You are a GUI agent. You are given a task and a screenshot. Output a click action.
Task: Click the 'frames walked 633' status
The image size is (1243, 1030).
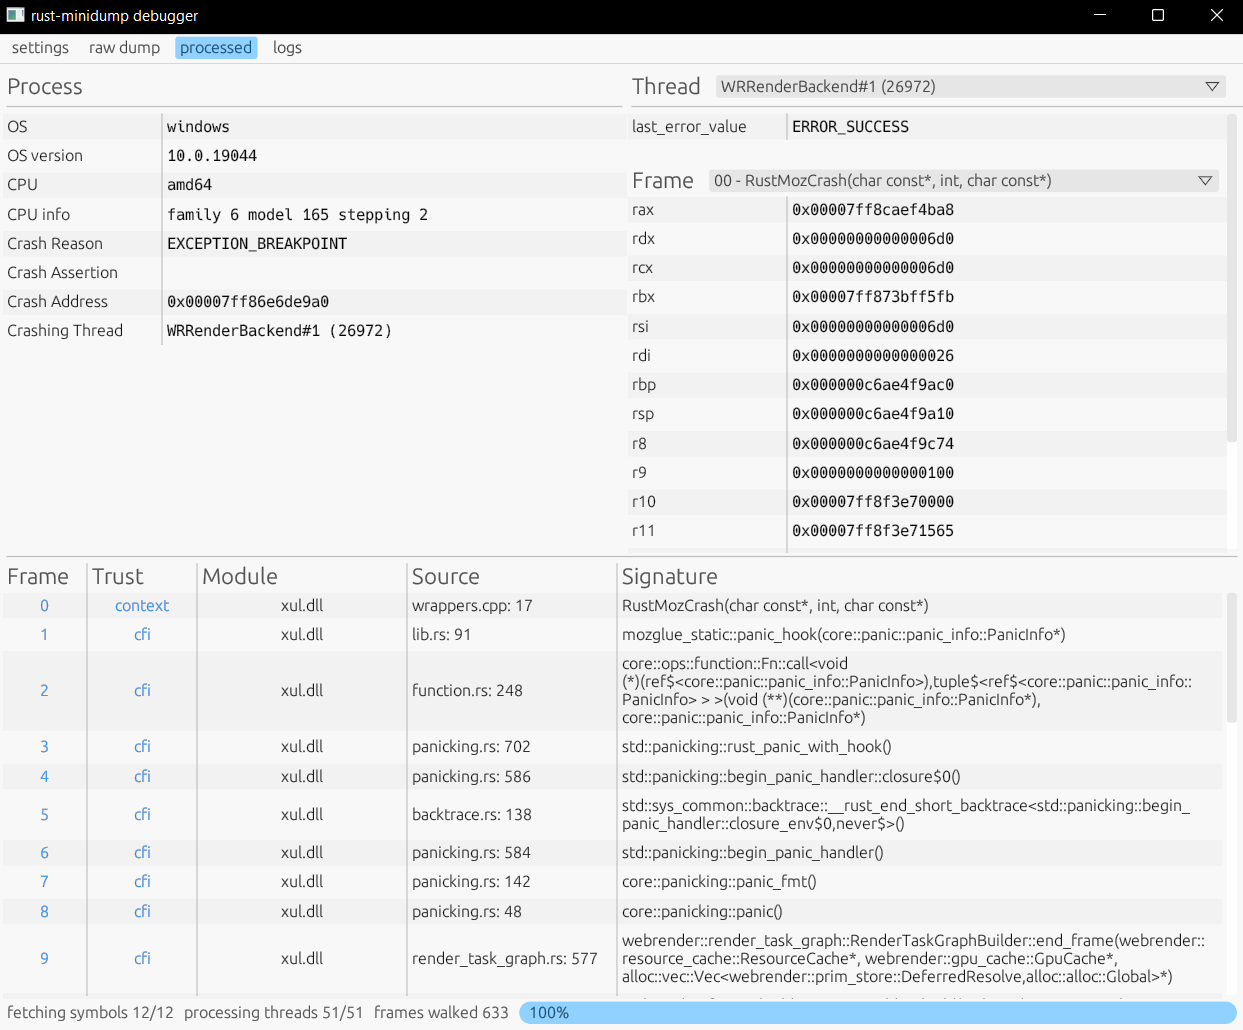(441, 1013)
